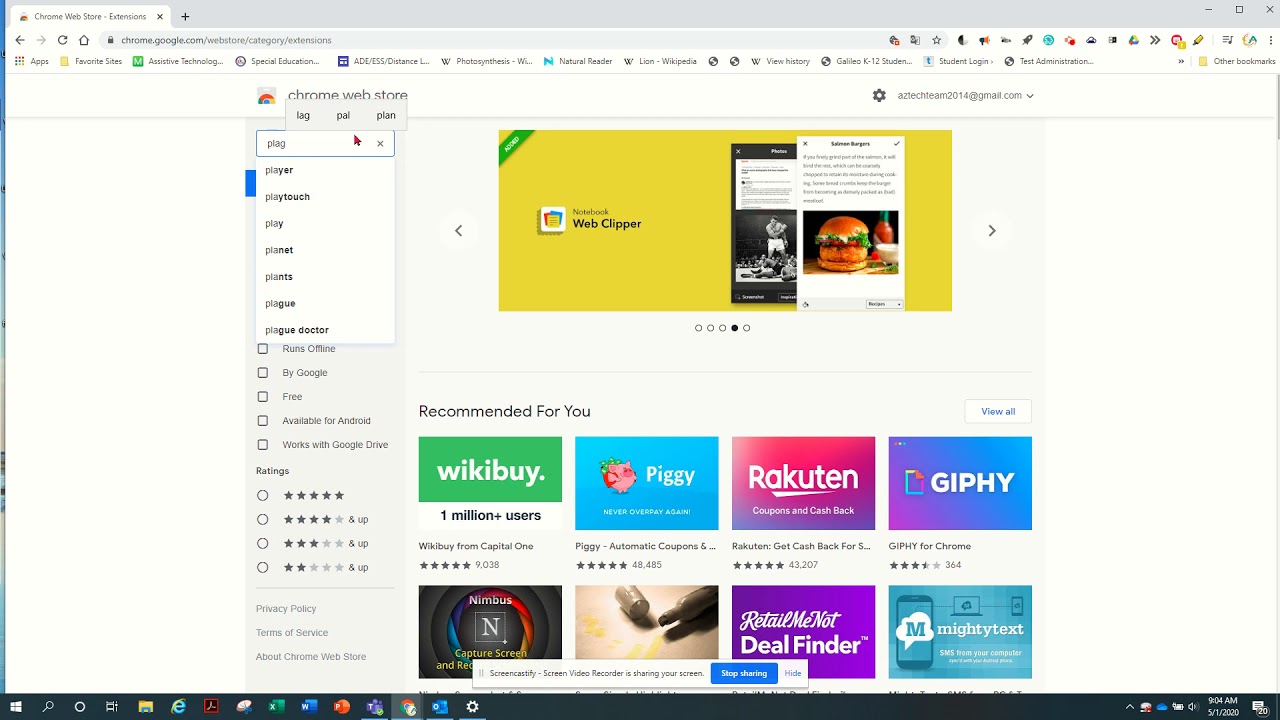Viewport: 1280px width, 720px height.
Task: Click the yellow highlighter extension icon
Action: [1198, 40]
